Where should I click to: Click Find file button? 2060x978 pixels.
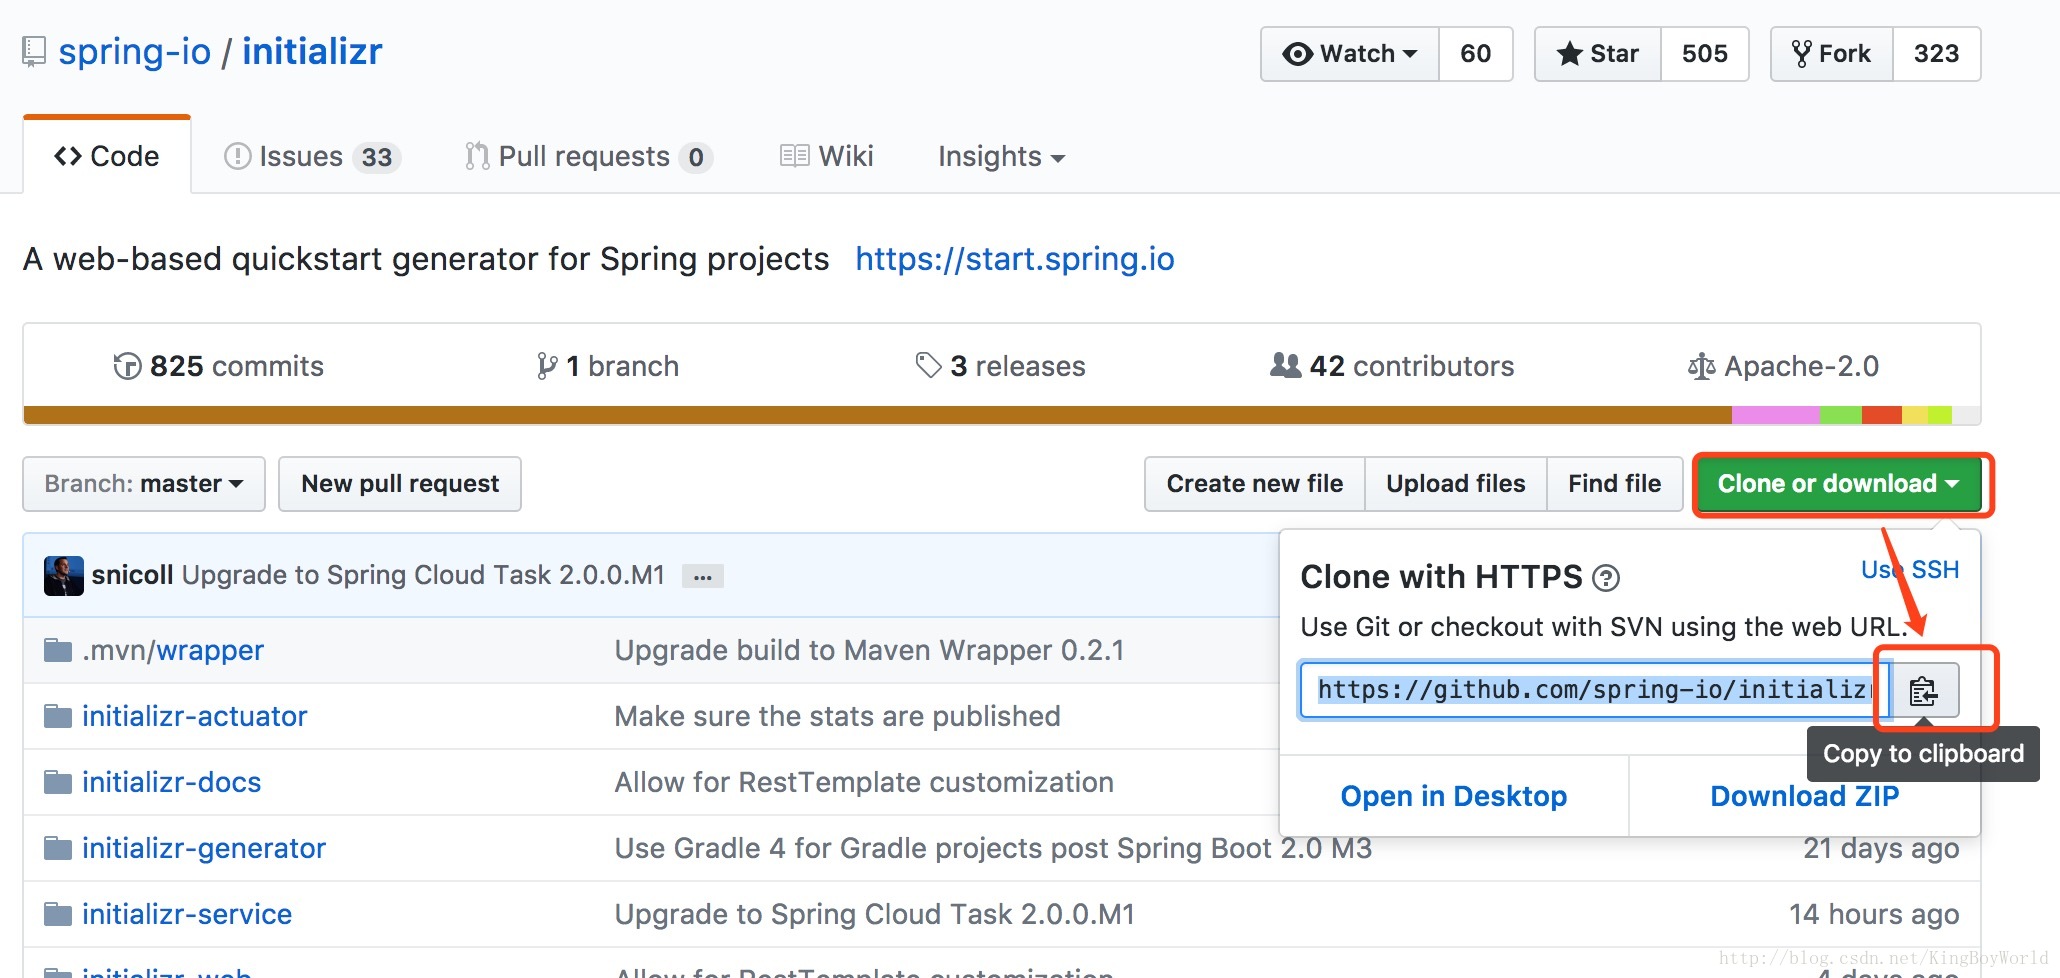tap(1614, 484)
